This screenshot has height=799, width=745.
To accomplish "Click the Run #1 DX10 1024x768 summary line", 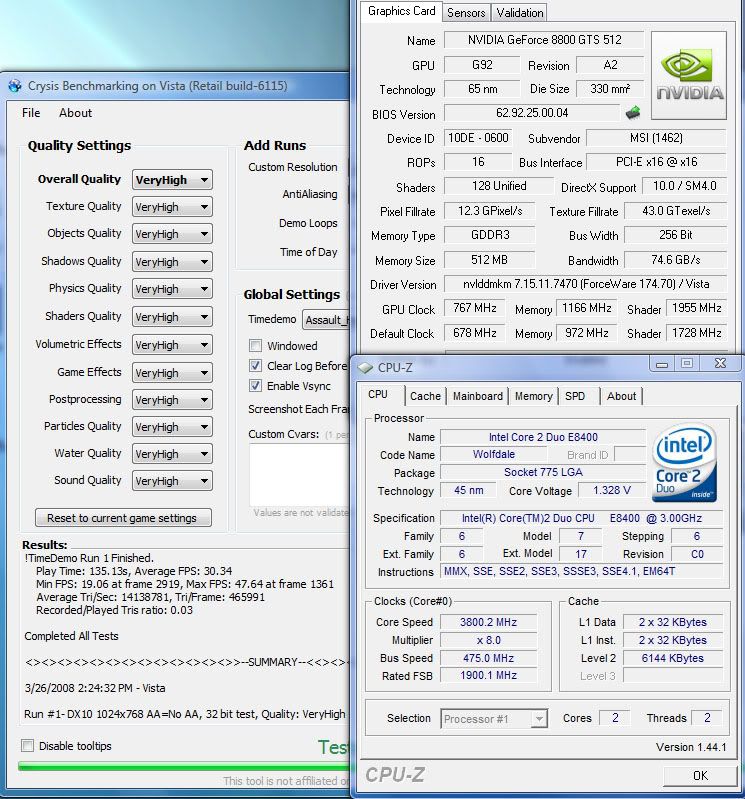I will [184, 714].
